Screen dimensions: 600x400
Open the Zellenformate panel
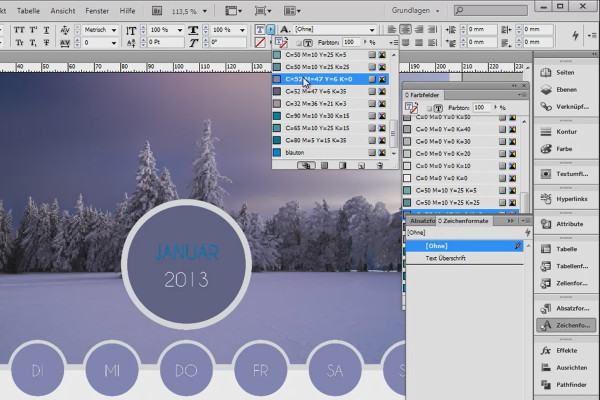(565, 283)
